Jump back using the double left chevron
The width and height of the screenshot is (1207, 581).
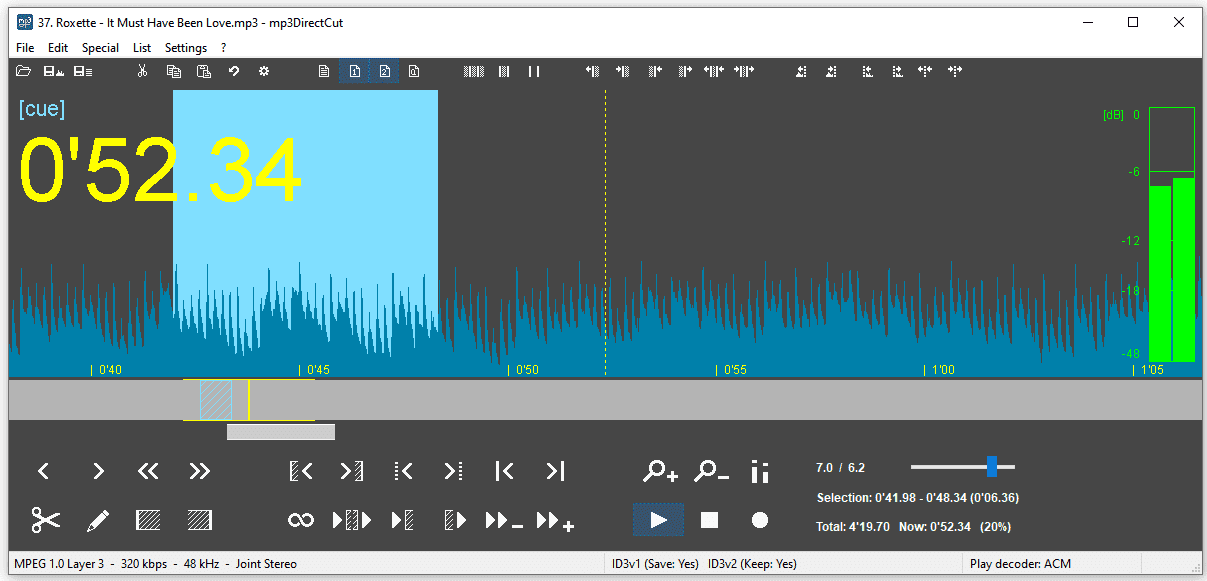click(148, 471)
